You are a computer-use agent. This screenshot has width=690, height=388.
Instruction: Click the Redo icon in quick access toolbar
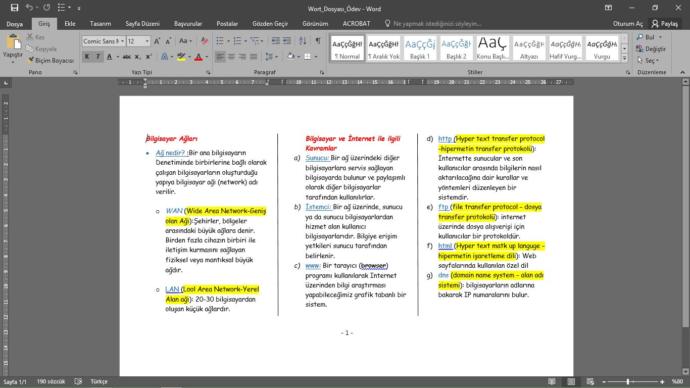pos(47,7)
